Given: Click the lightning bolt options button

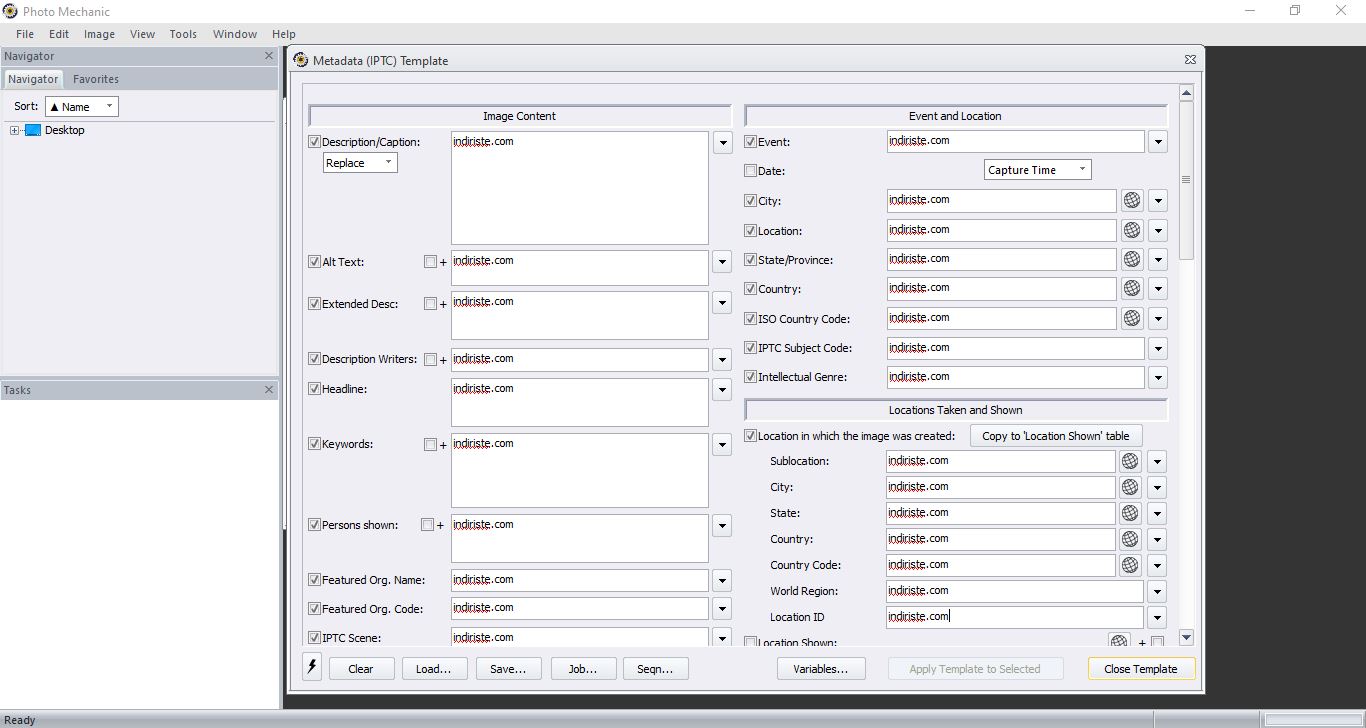Looking at the screenshot, I should [312, 668].
